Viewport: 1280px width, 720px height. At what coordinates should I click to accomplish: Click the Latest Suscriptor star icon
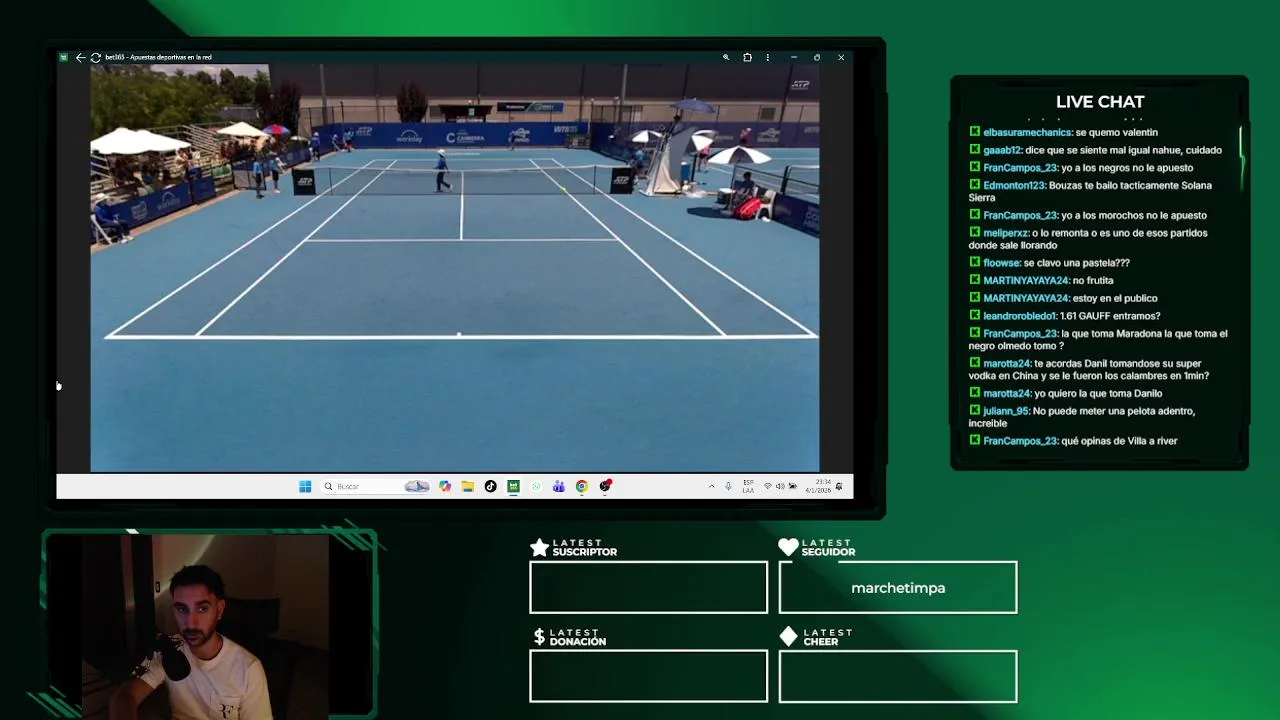pyautogui.click(x=539, y=547)
